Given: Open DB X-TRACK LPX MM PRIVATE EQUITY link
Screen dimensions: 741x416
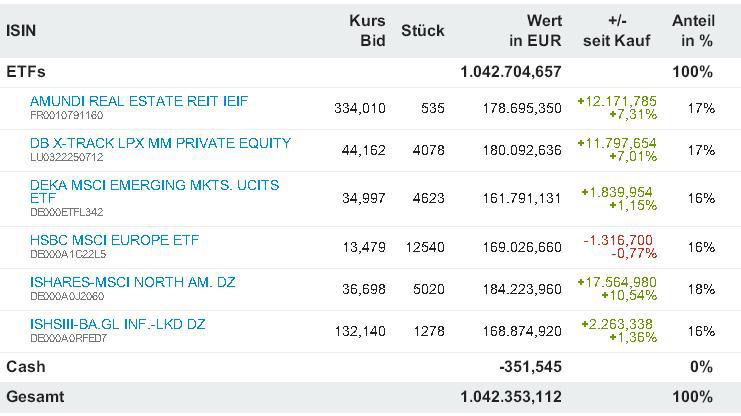Looking at the screenshot, I should pos(160,143).
